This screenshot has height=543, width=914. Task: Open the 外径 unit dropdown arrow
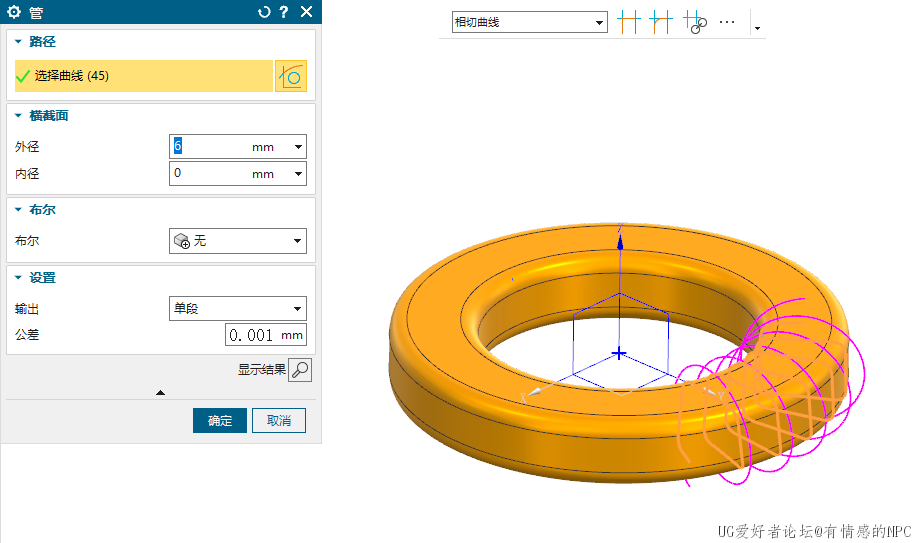298,147
